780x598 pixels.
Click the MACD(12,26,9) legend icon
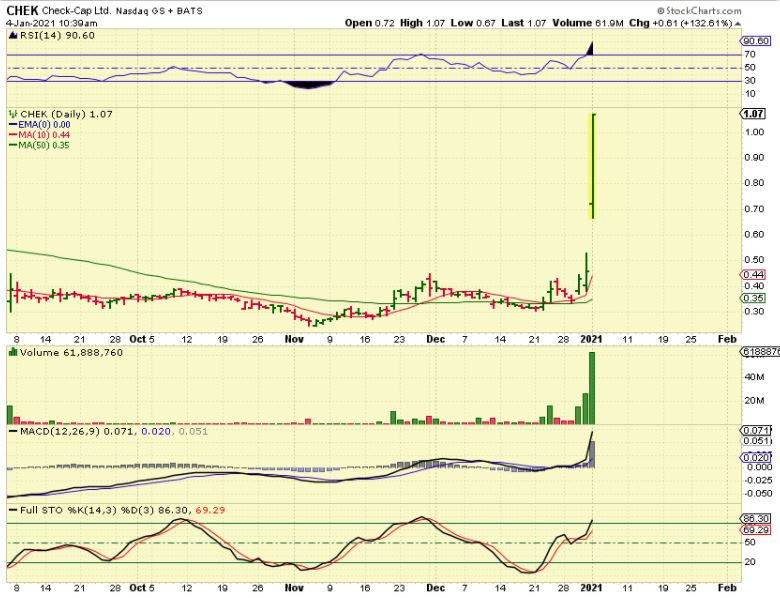click(x=13, y=430)
